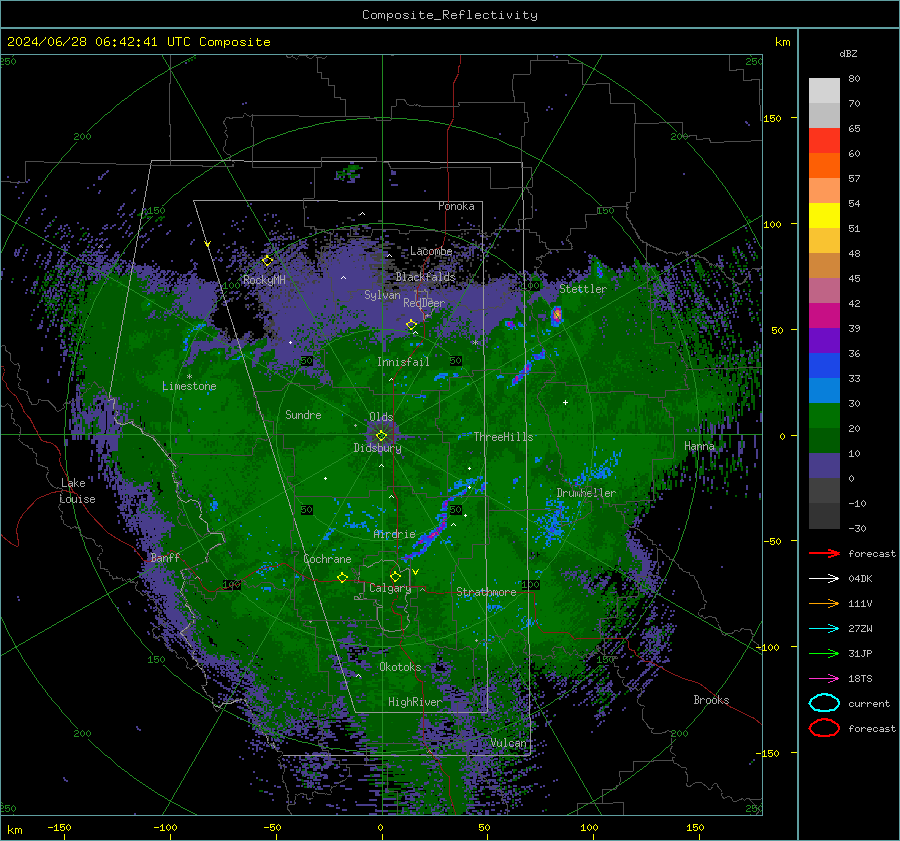Click the Banff label
The height and width of the screenshot is (841, 900).
click(x=165, y=557)
